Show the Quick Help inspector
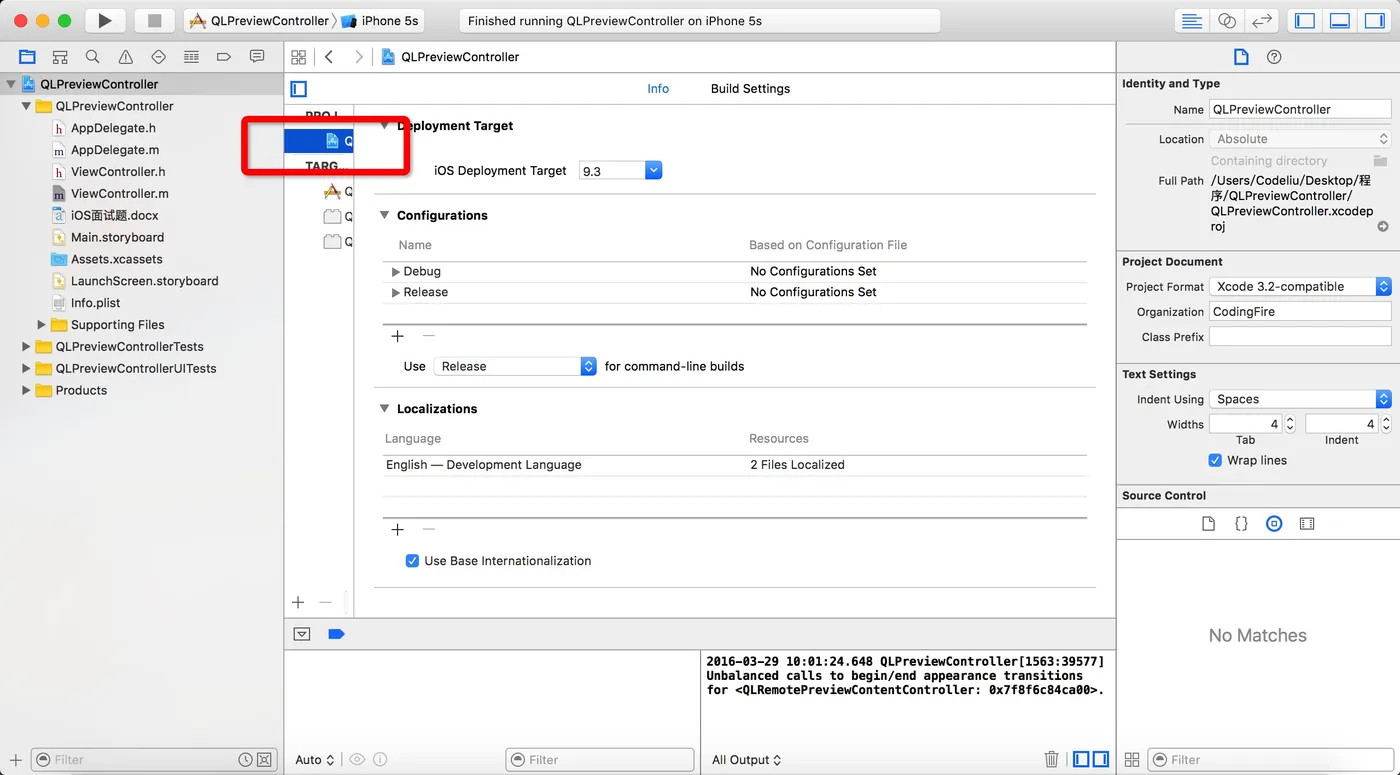 [1274, 57]
